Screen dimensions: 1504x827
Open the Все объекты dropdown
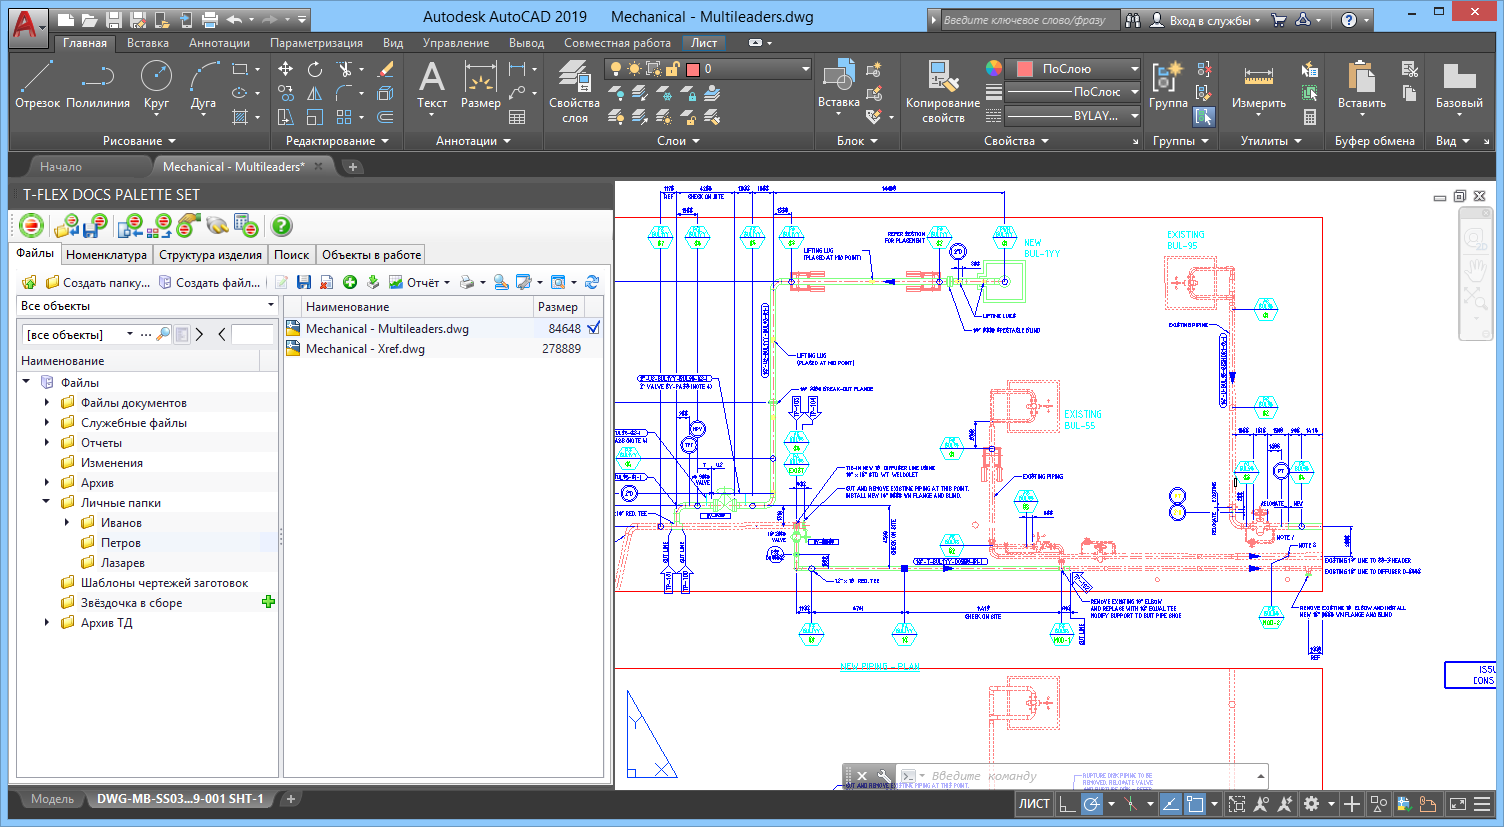click(147, 306)
